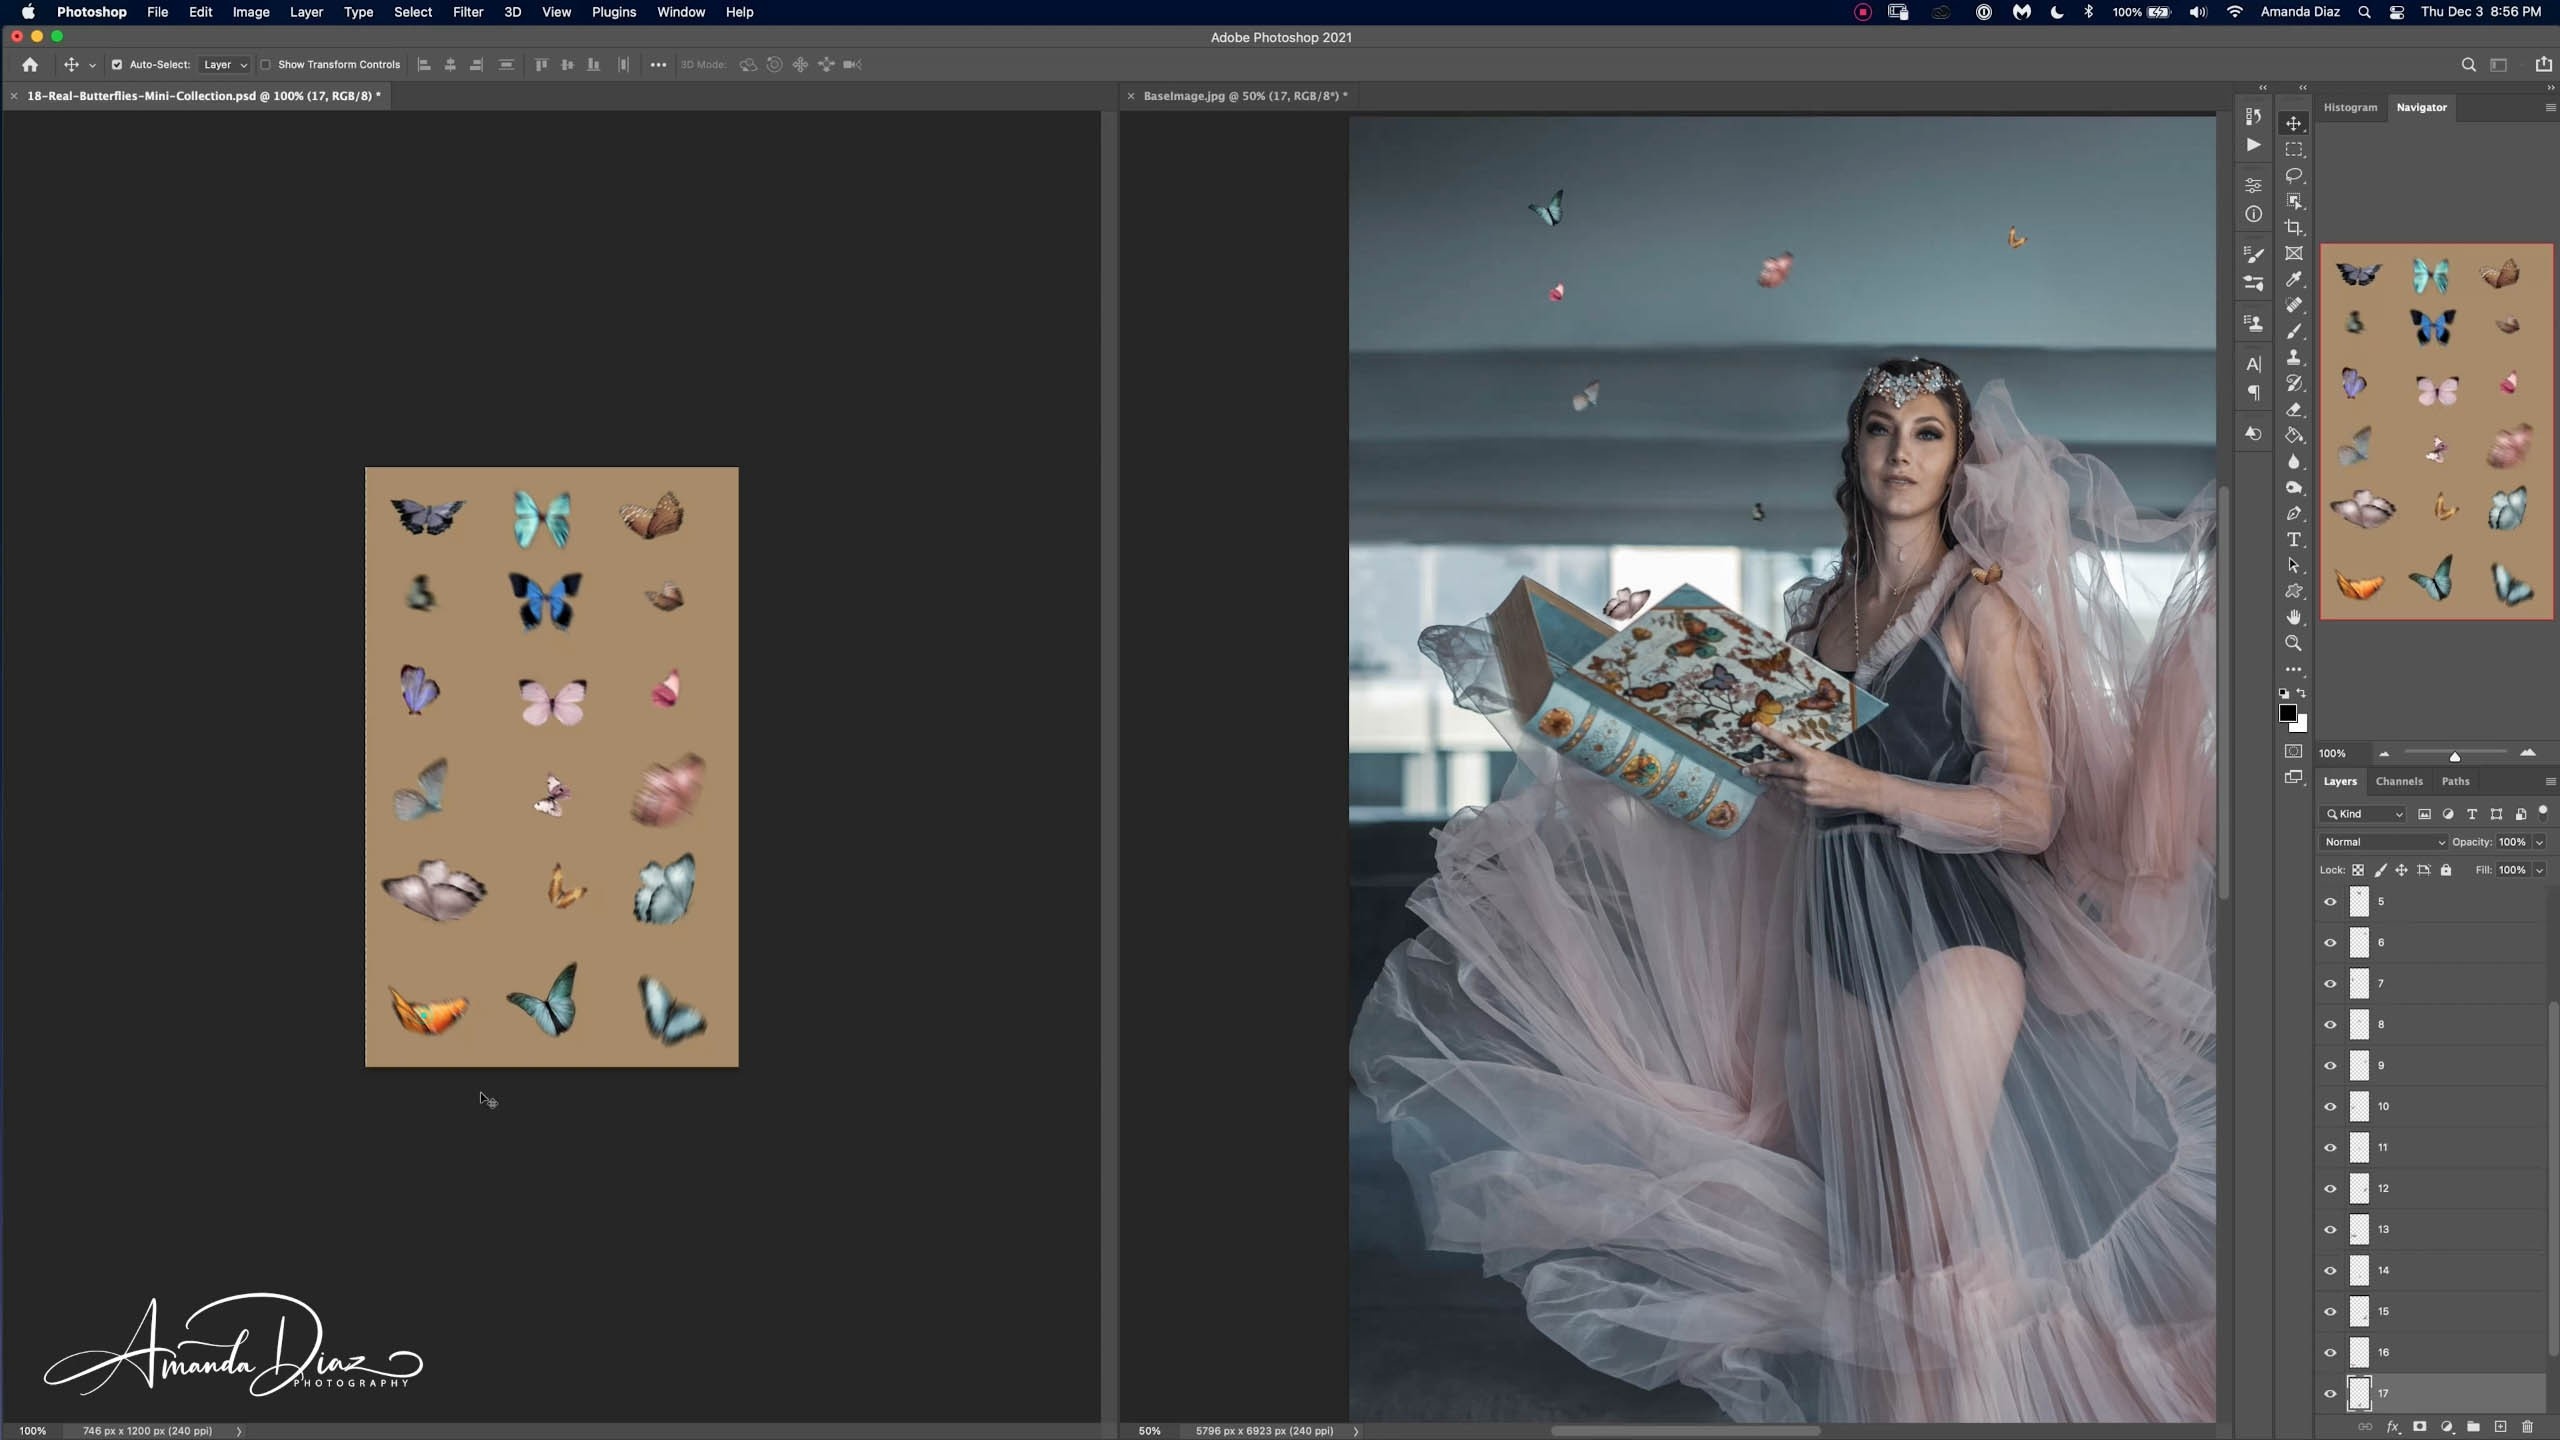Select the Crop tool

point(2294,227)
